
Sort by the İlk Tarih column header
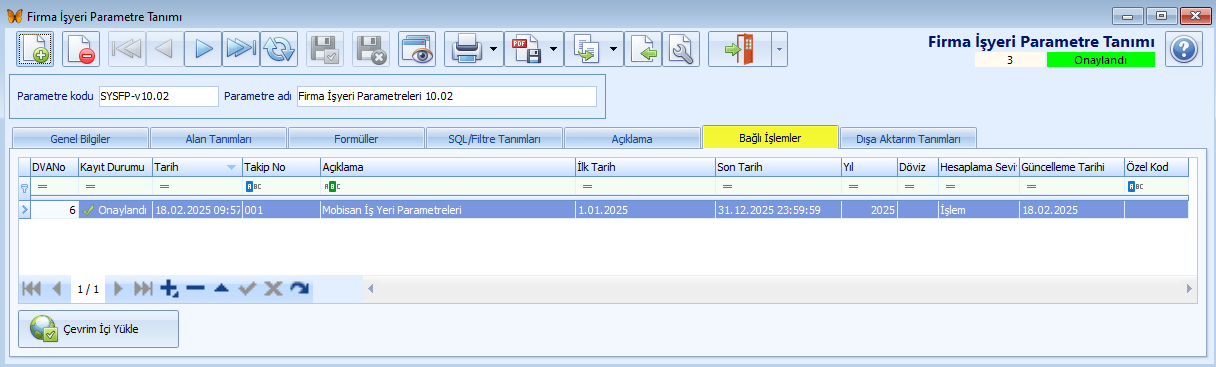click(x=645, y=167)
